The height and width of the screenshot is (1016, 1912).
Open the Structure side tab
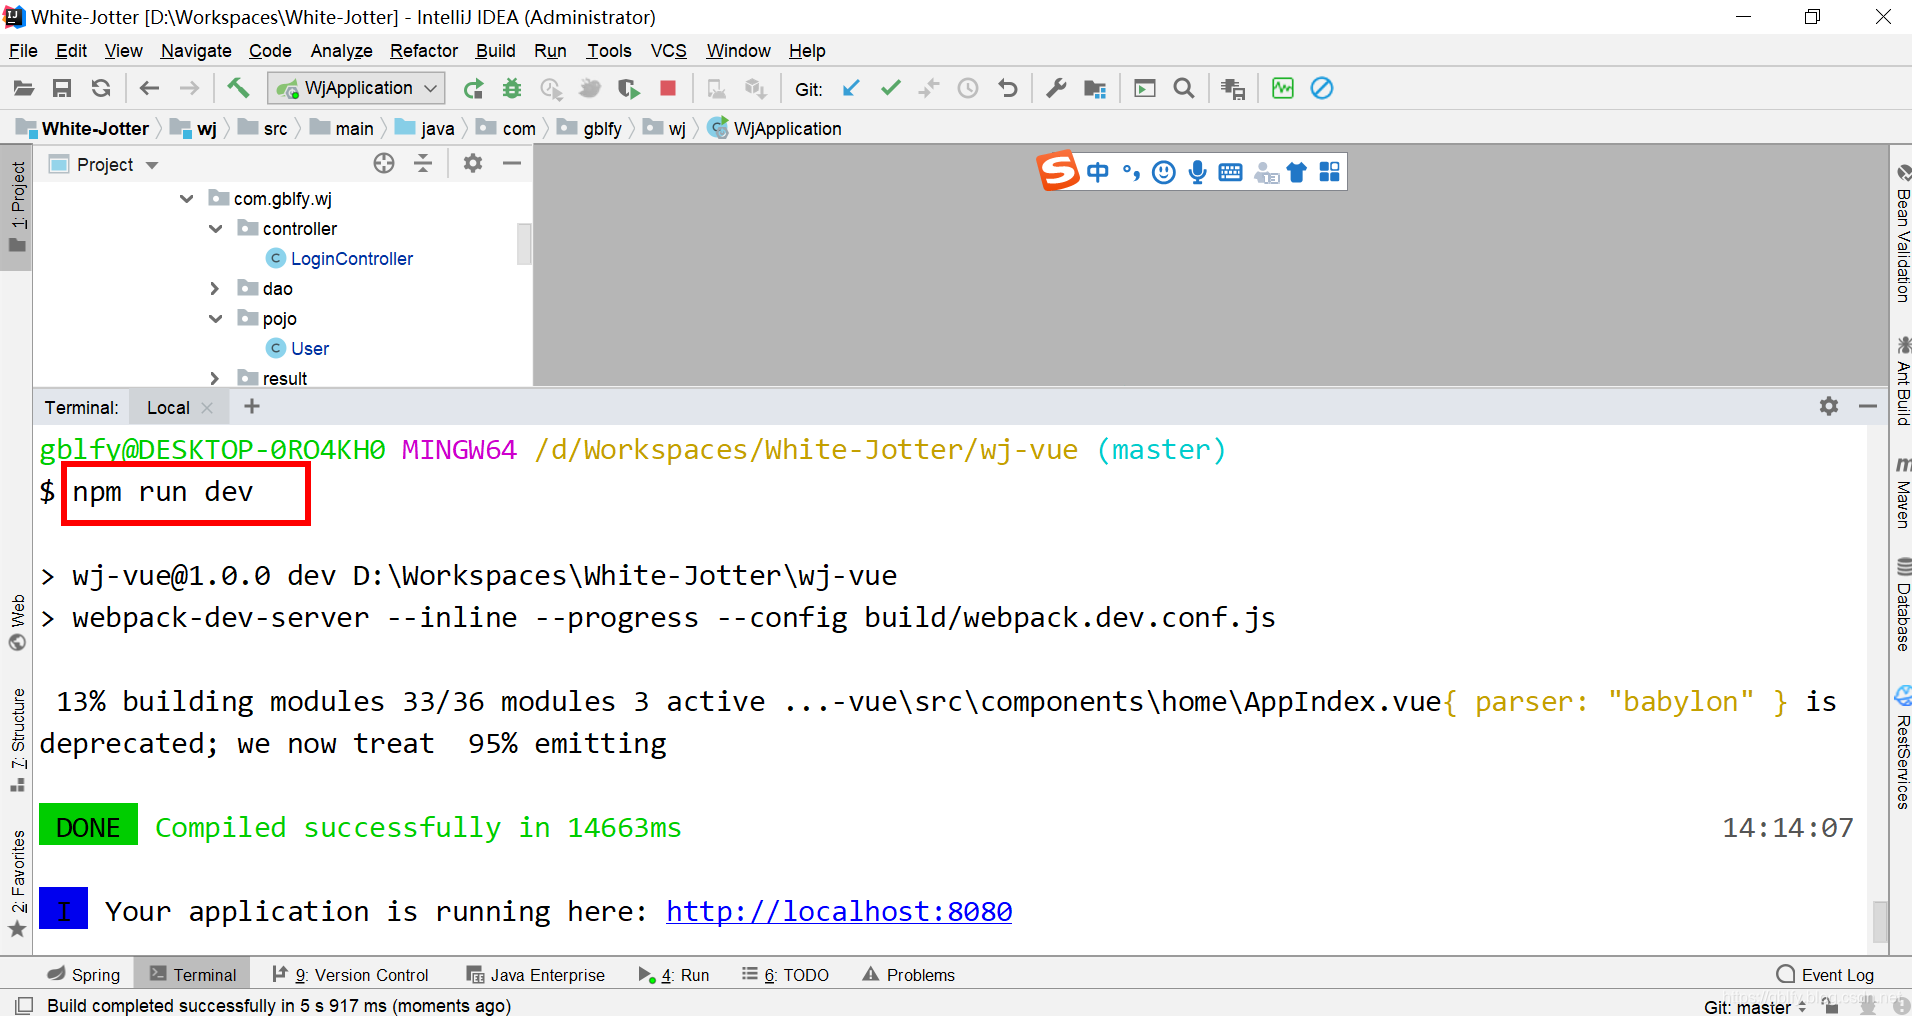coord(18,740)
